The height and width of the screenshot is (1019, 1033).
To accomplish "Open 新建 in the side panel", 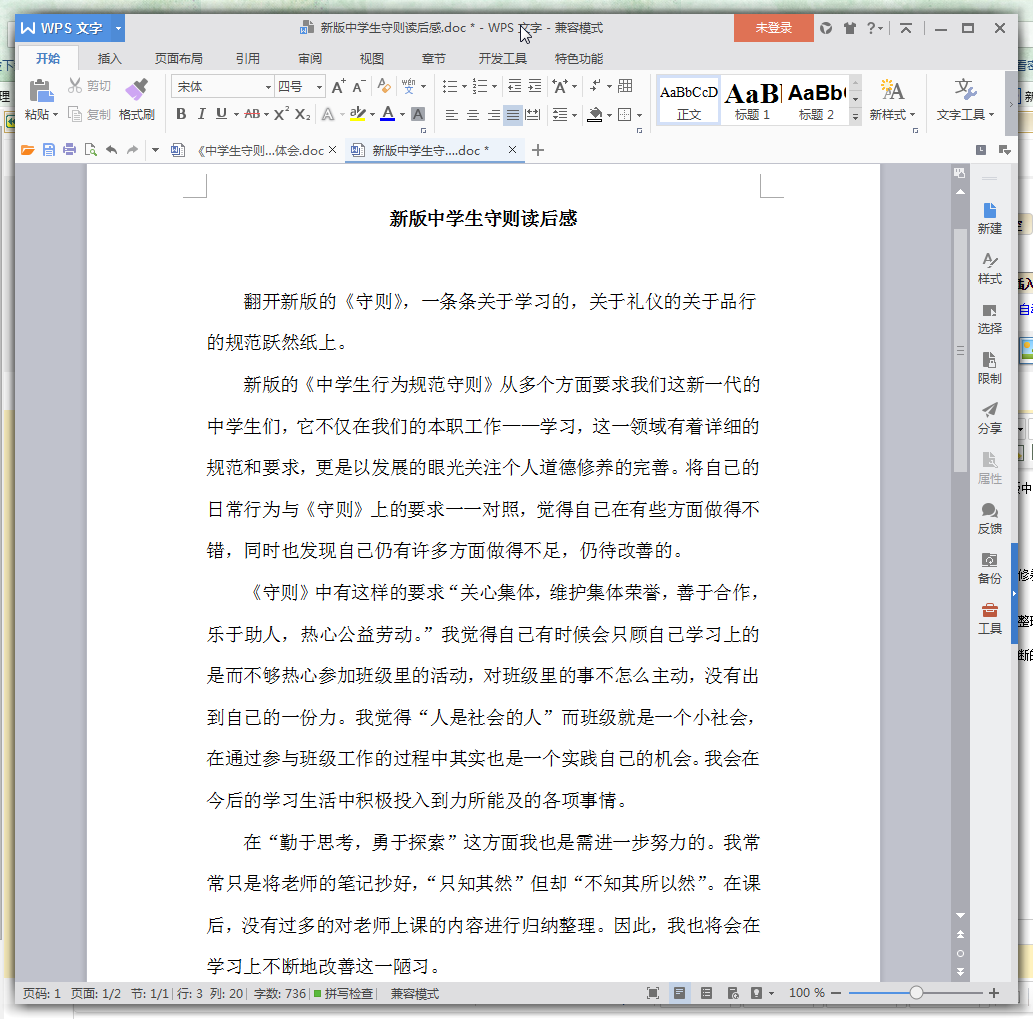I will (990, 219).
